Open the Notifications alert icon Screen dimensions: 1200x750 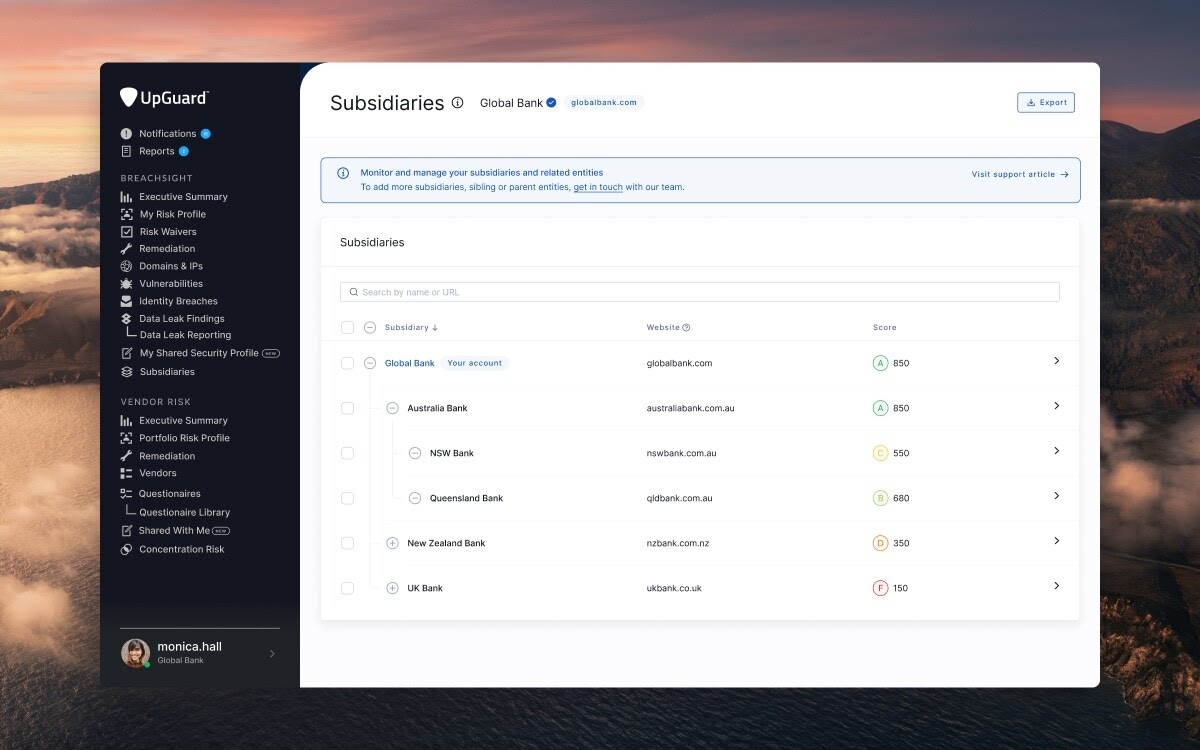126,133
